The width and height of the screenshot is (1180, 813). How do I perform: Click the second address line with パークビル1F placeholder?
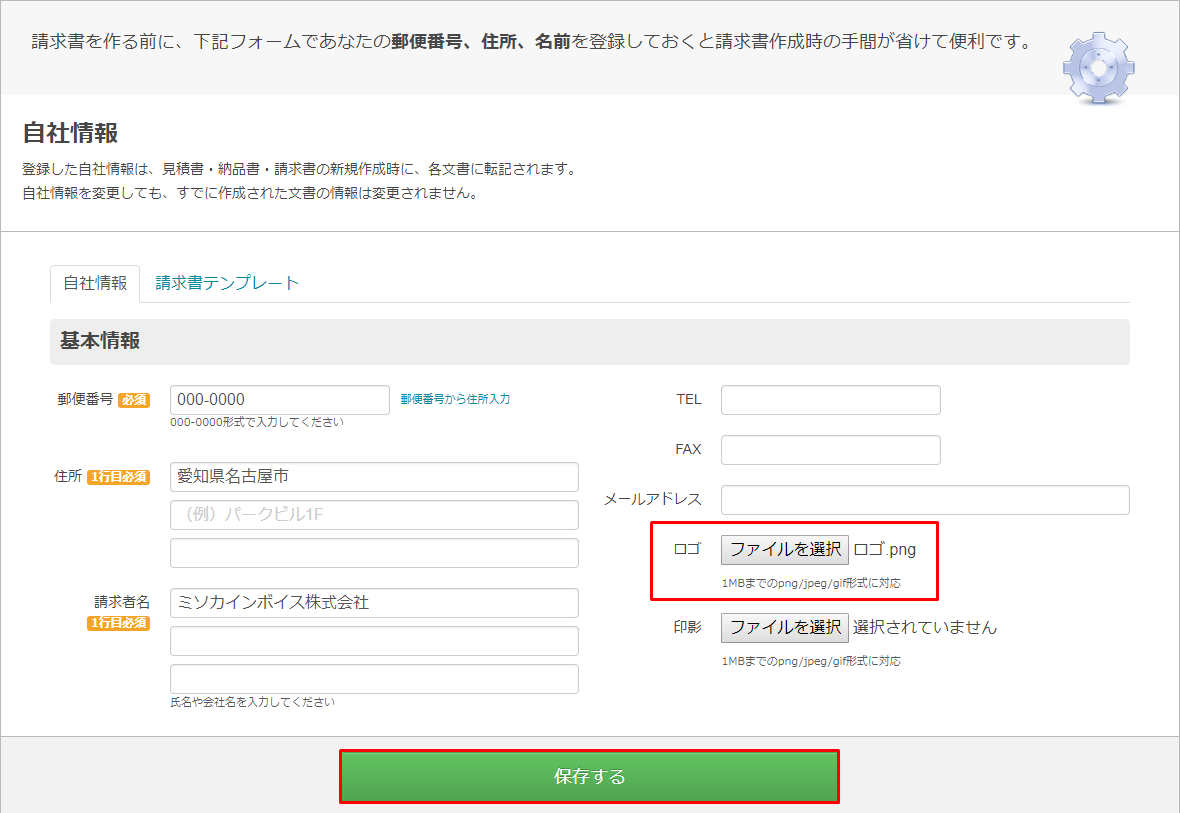374,515
